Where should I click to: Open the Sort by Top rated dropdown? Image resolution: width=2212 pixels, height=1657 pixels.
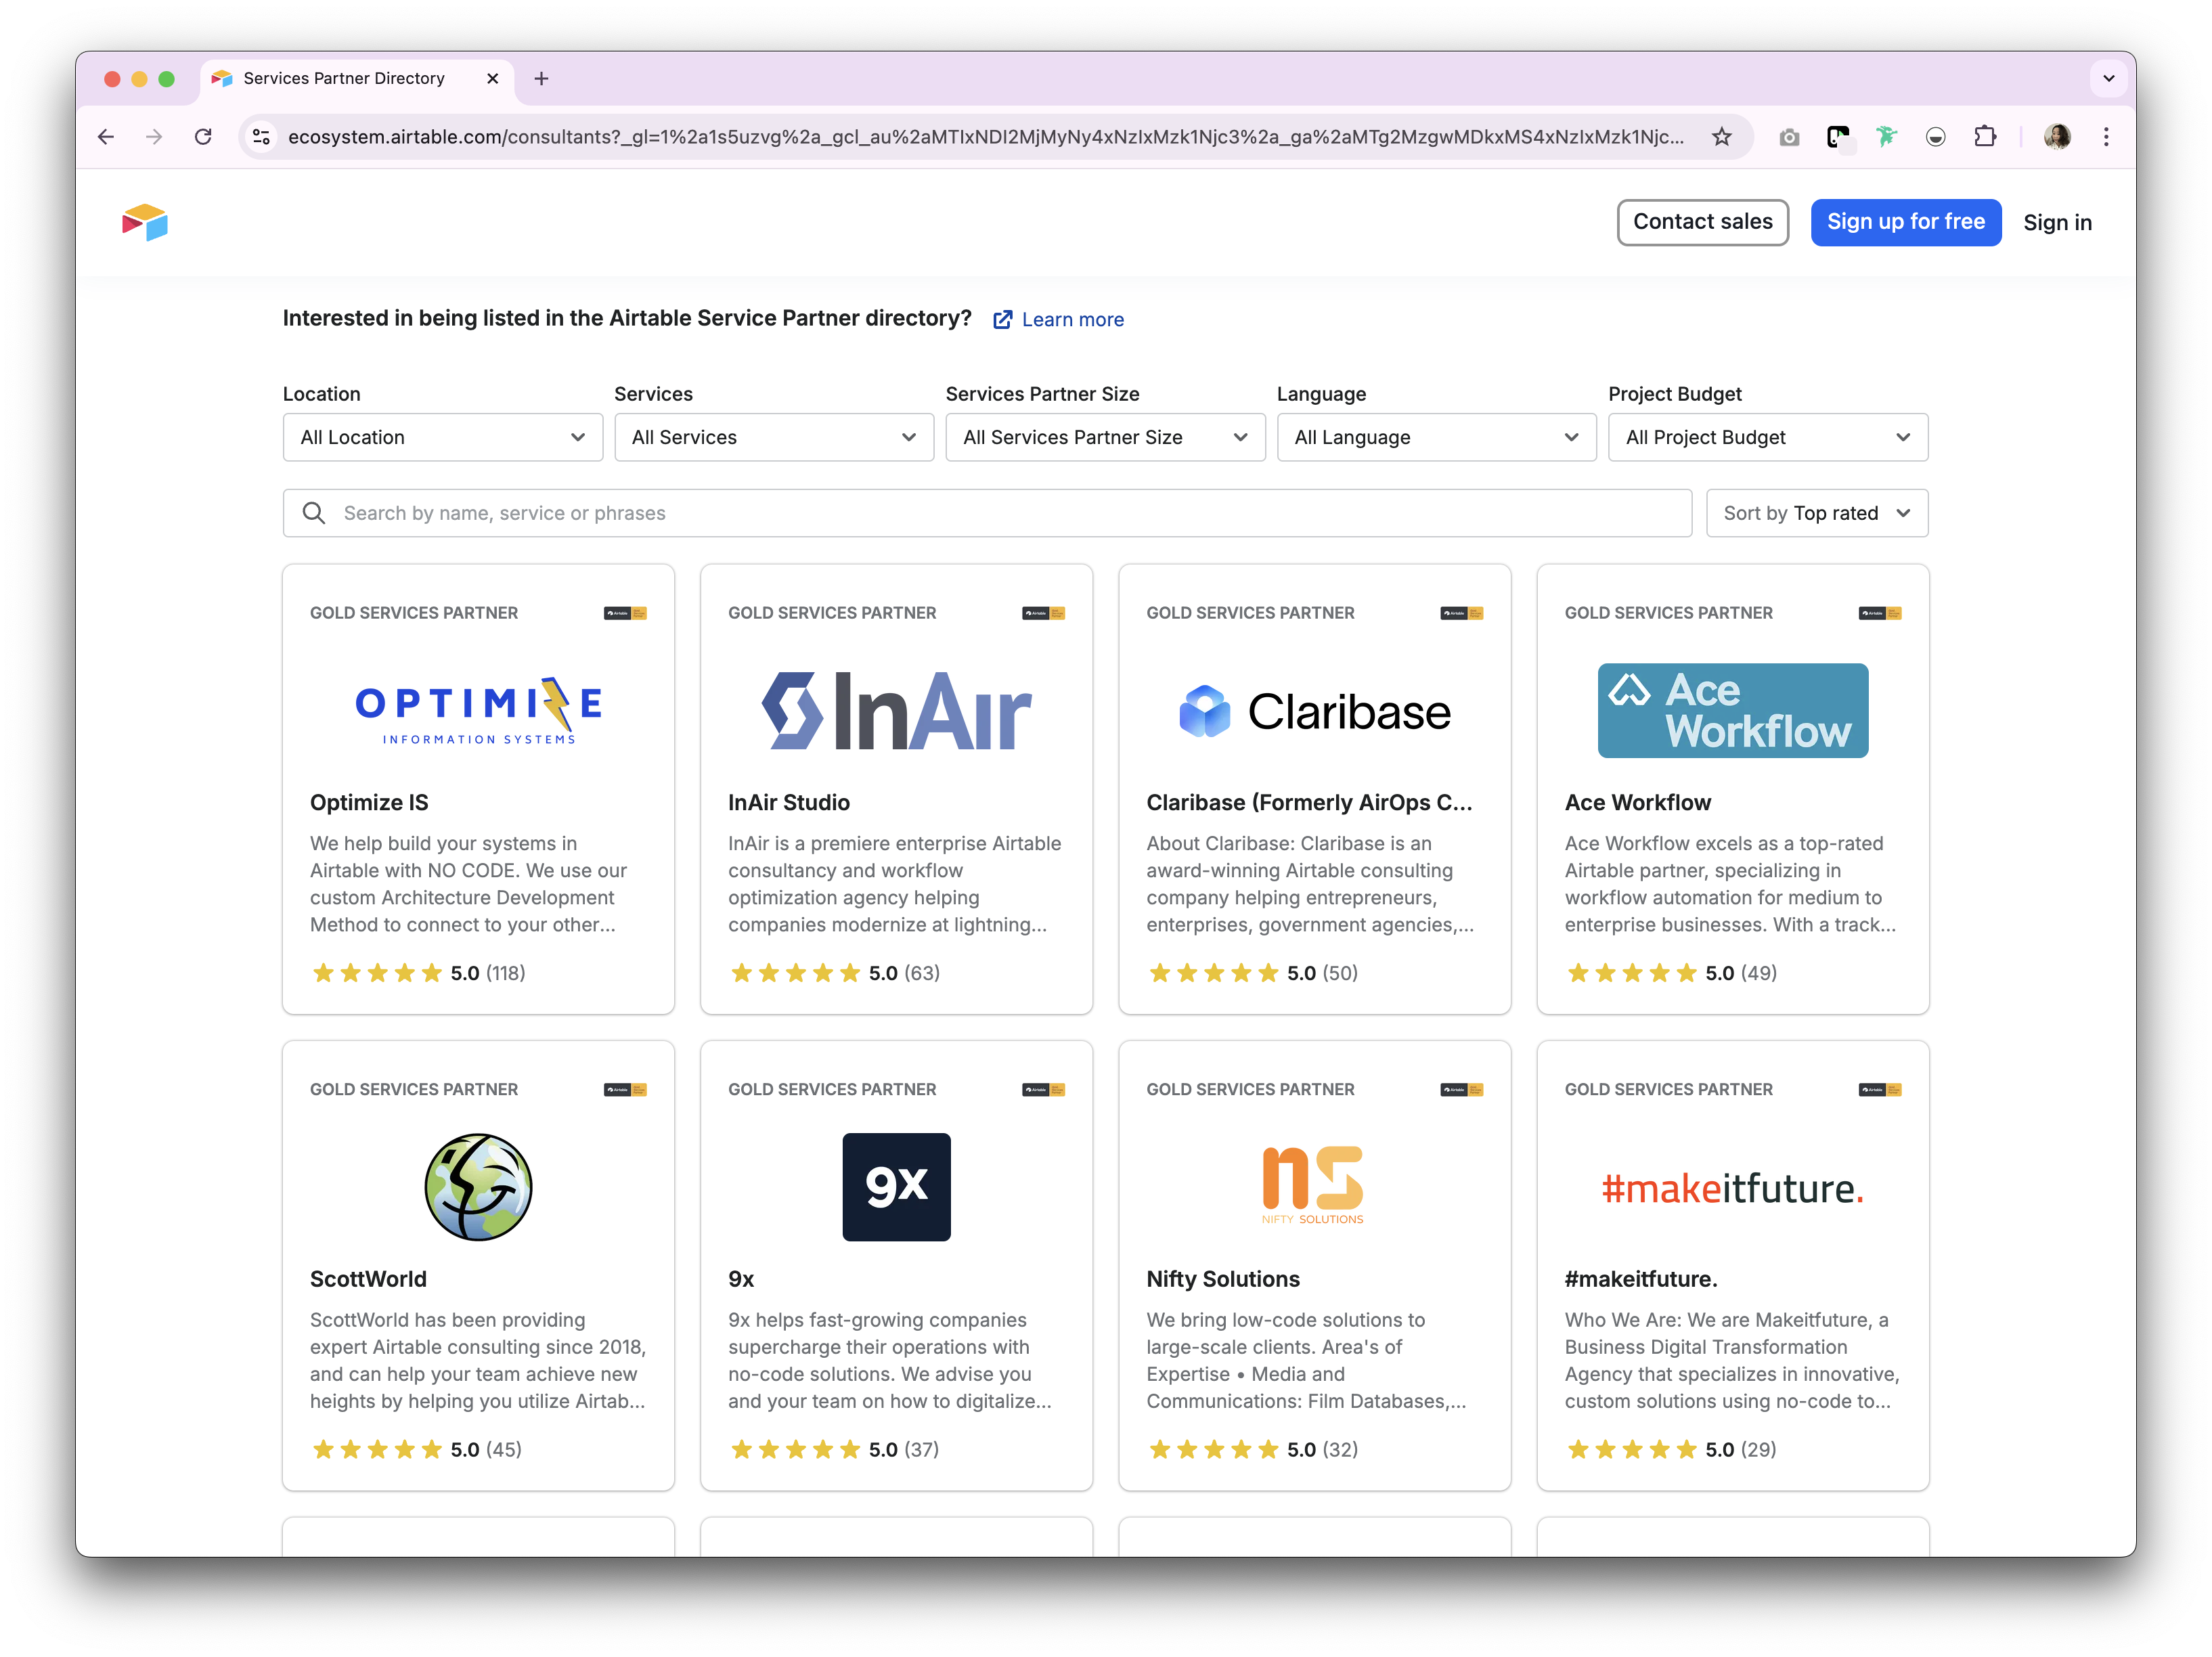point(1816,513)
